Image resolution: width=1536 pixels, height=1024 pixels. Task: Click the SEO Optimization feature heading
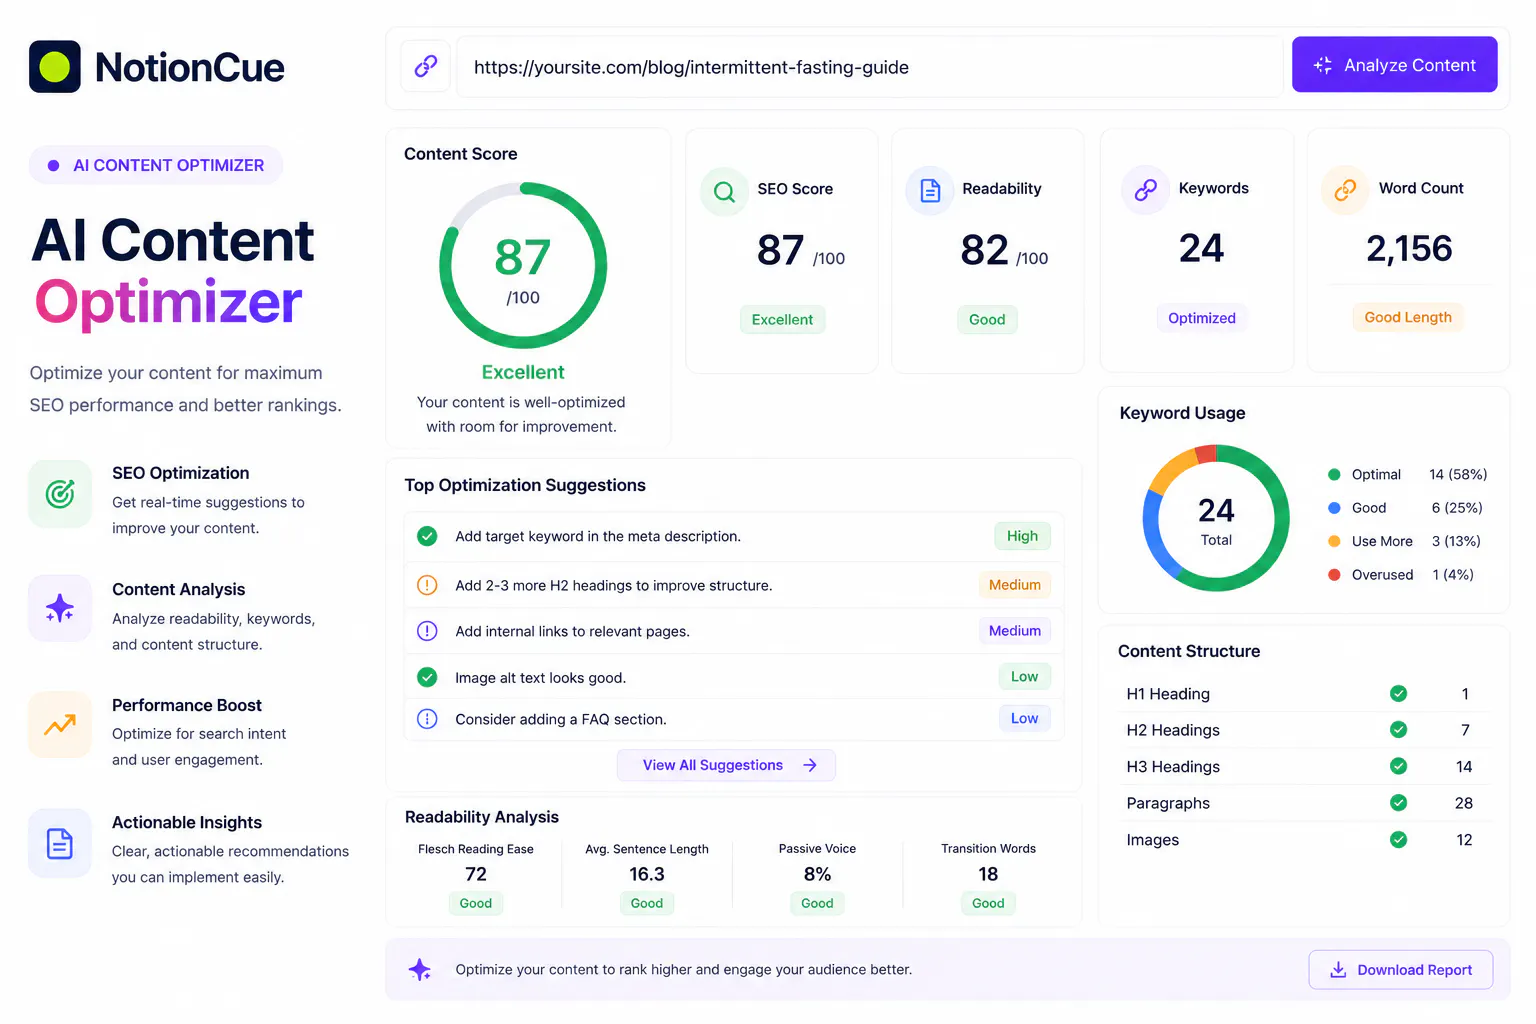click(x=181, y=473)
